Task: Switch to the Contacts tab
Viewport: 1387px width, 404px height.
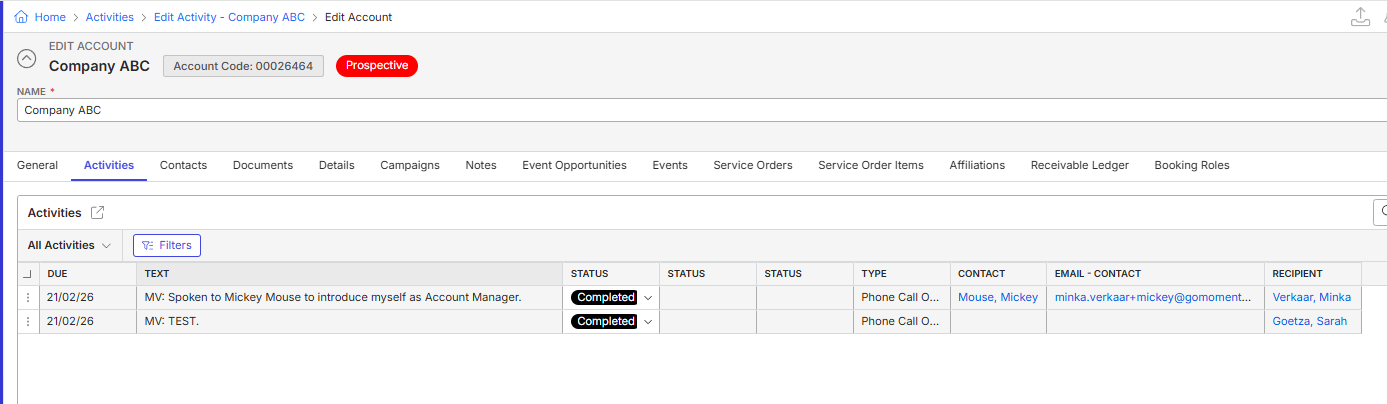Action: pyautogui.click(x=183, y=165)
